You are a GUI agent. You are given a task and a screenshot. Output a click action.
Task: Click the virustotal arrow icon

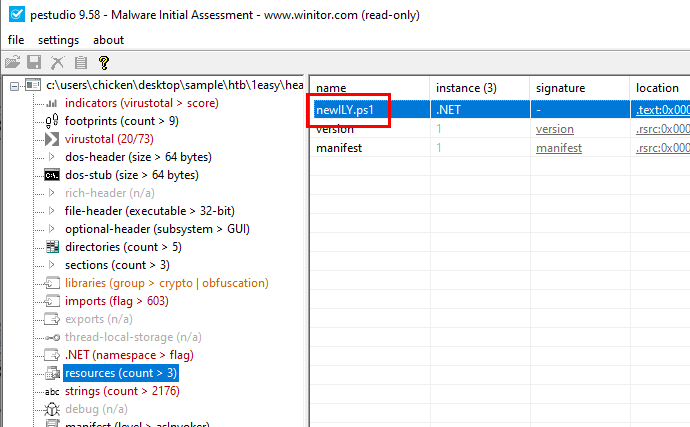(x=52, y=139)
